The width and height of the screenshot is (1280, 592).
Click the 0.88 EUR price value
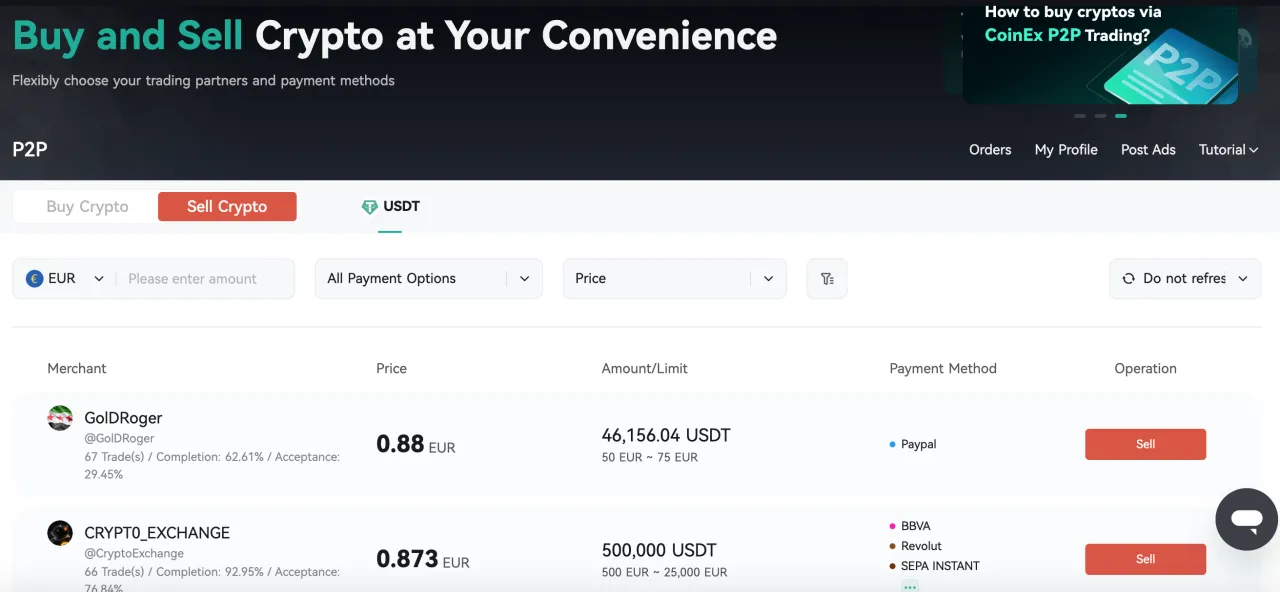coord(415,444)
